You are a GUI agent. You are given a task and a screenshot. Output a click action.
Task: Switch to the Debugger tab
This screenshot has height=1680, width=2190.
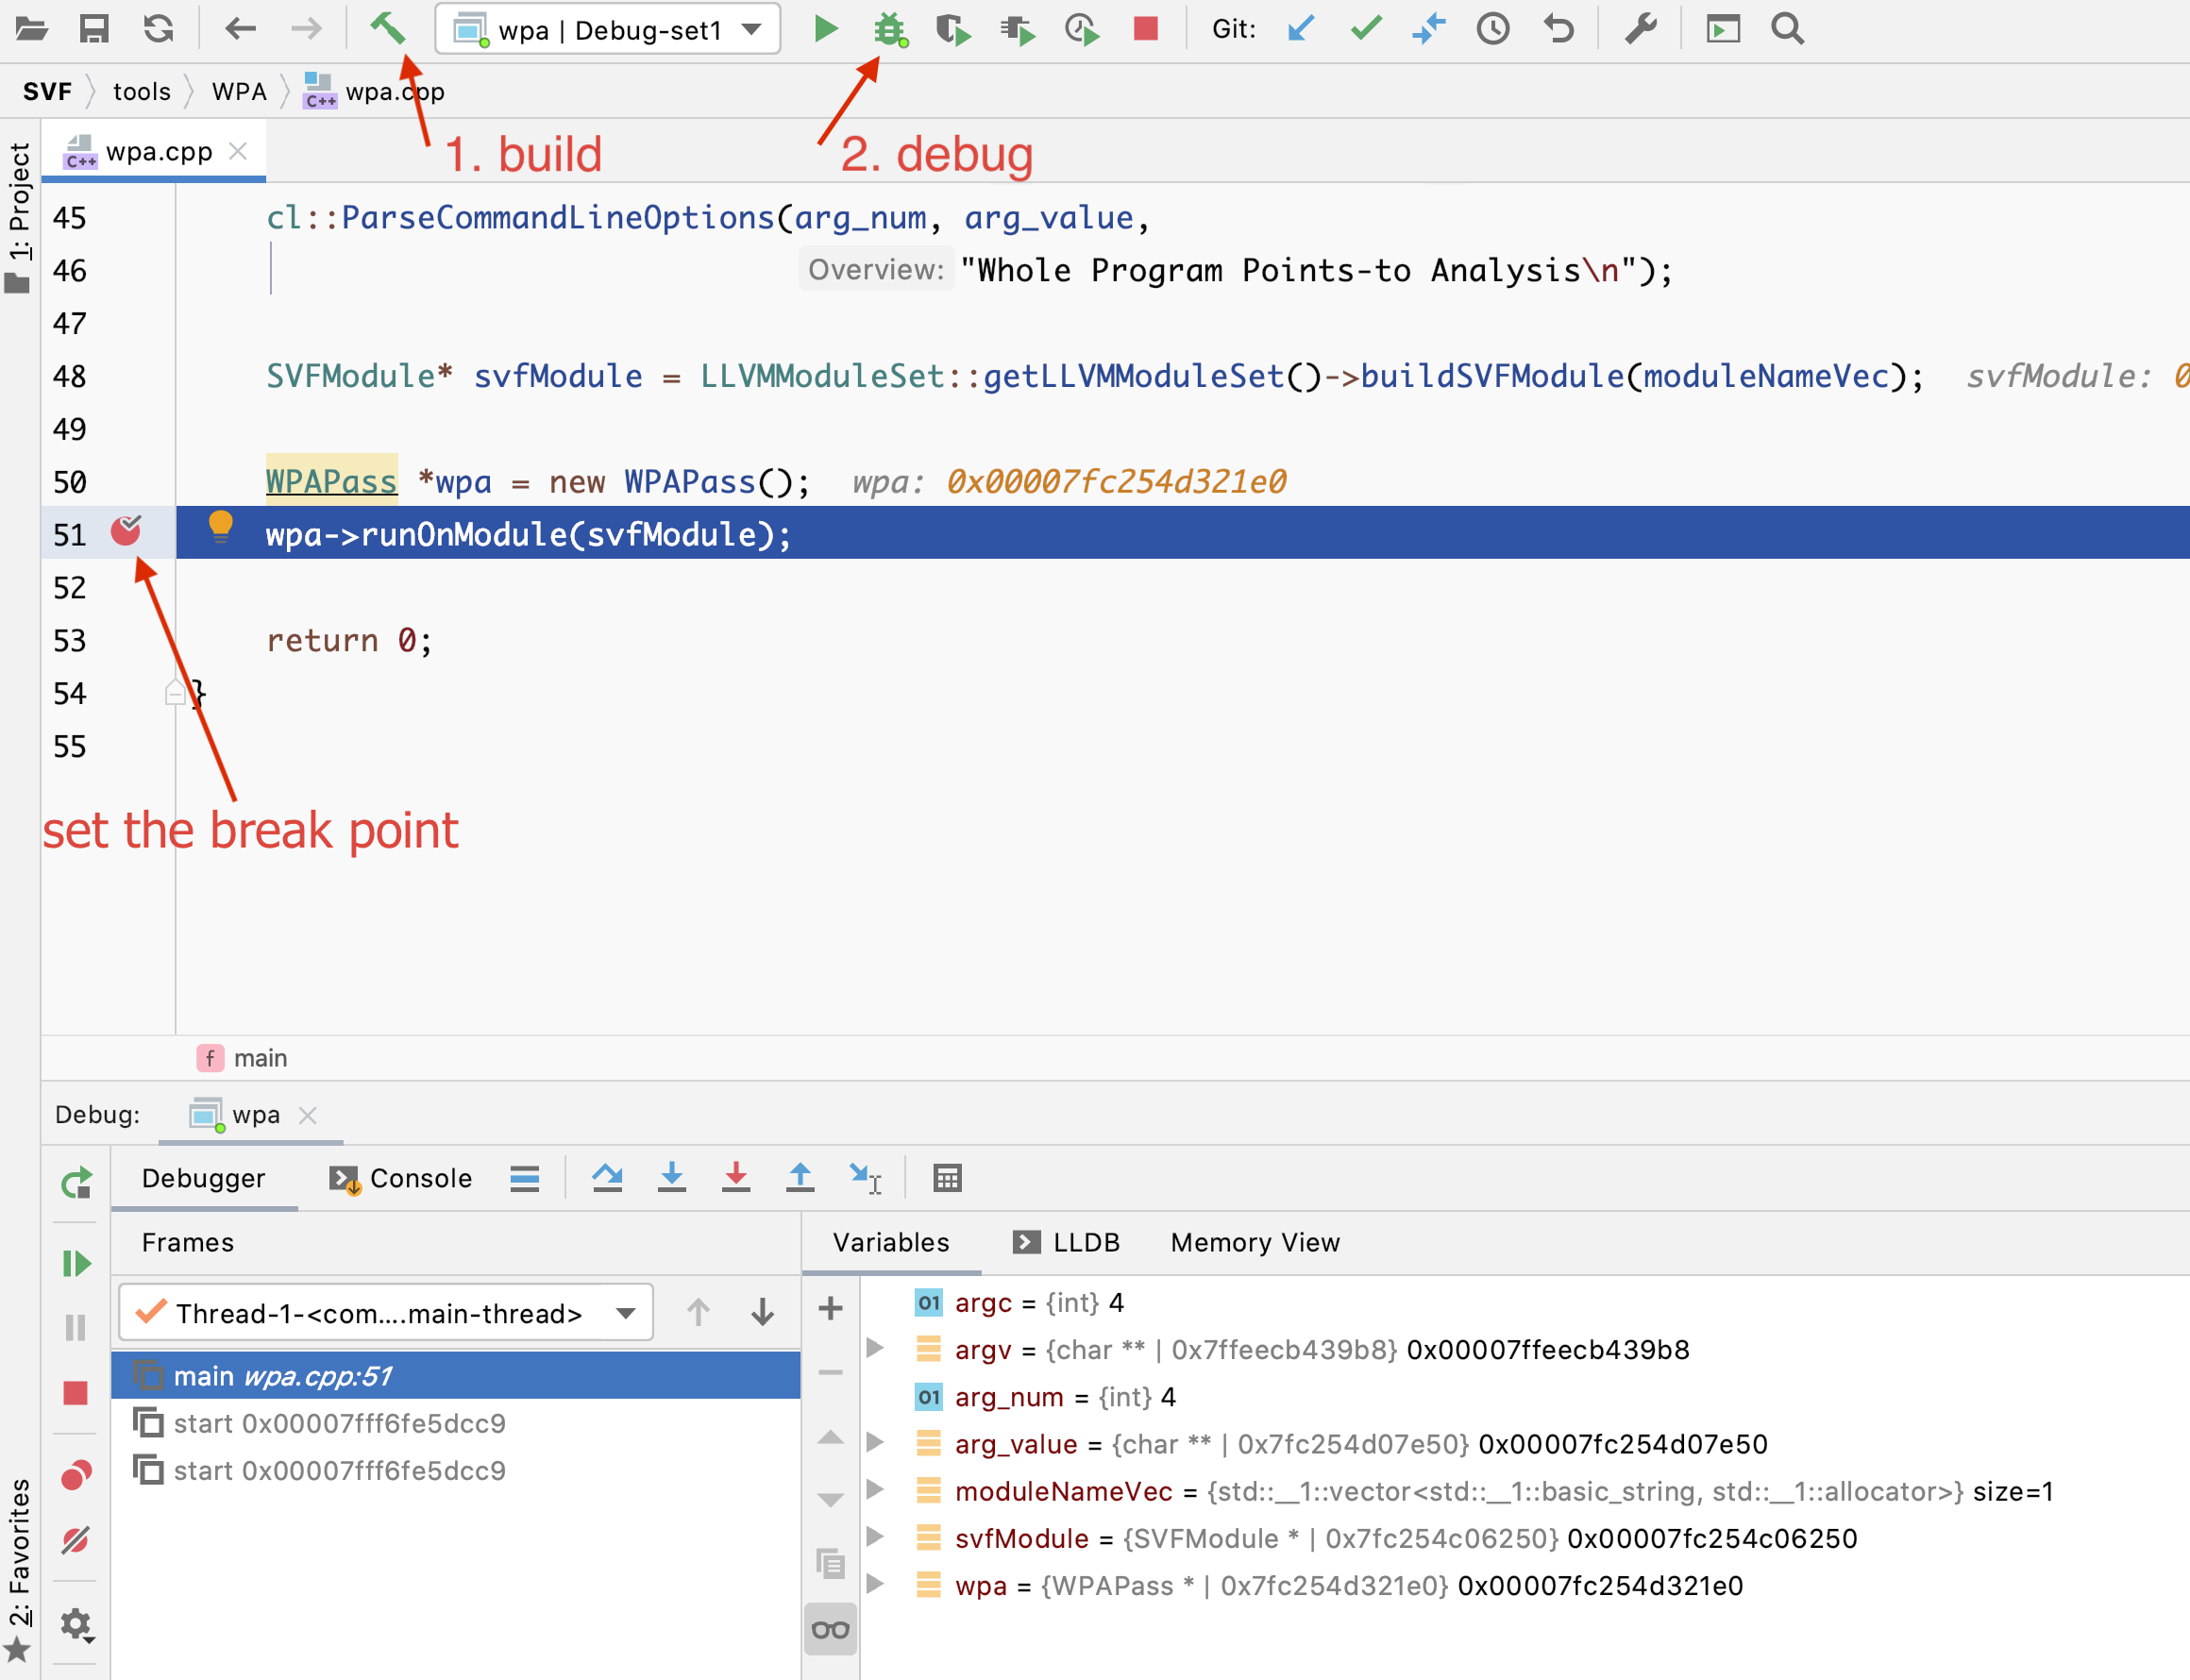click(x=203, y=1178)
